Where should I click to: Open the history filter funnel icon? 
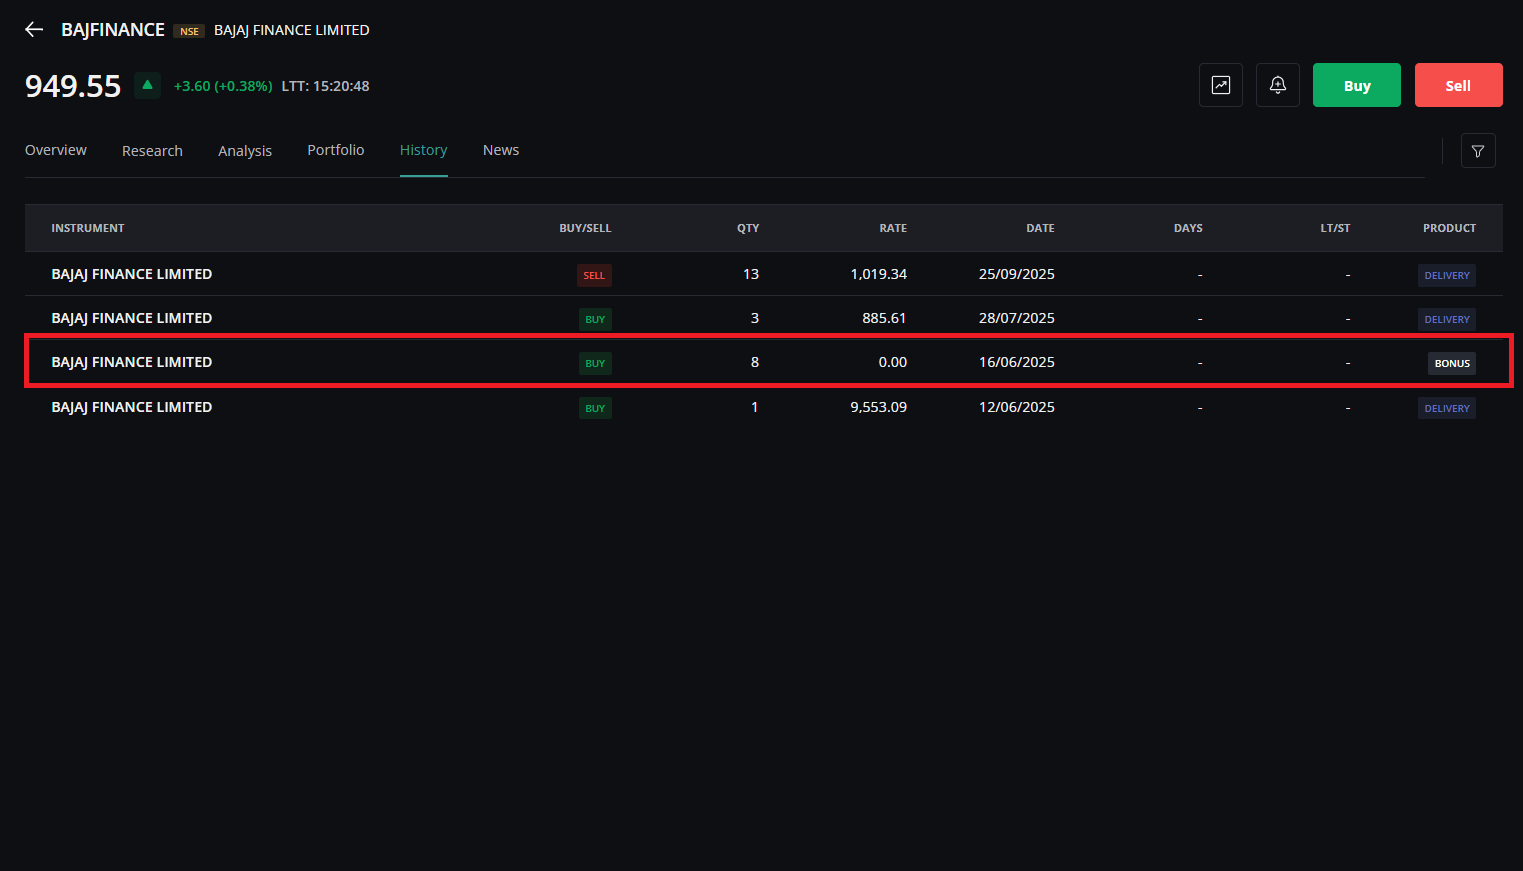point(1477,151)
